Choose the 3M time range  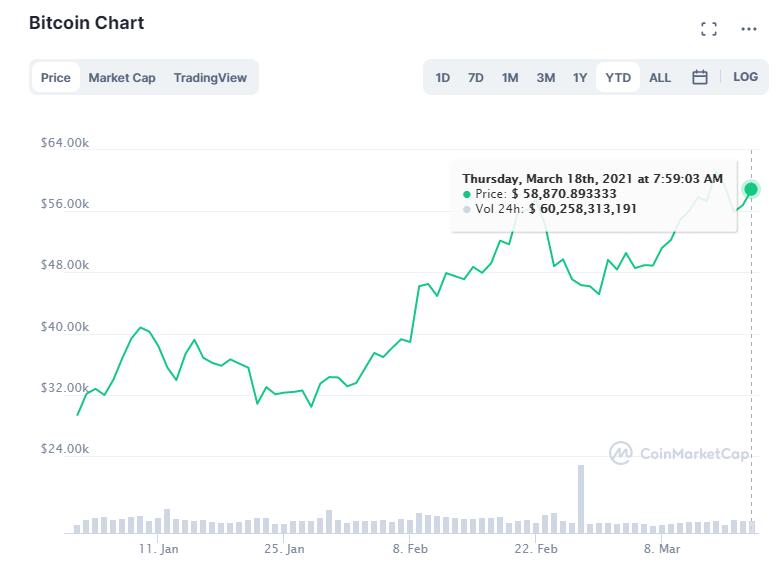coord(545,77)
